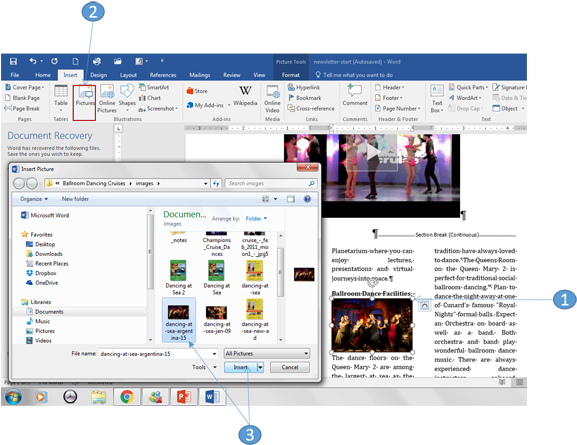Viewport: 577px width, 445px height.
Task: Click the layout options icon beside the picture
Action: tap(424, 305)
